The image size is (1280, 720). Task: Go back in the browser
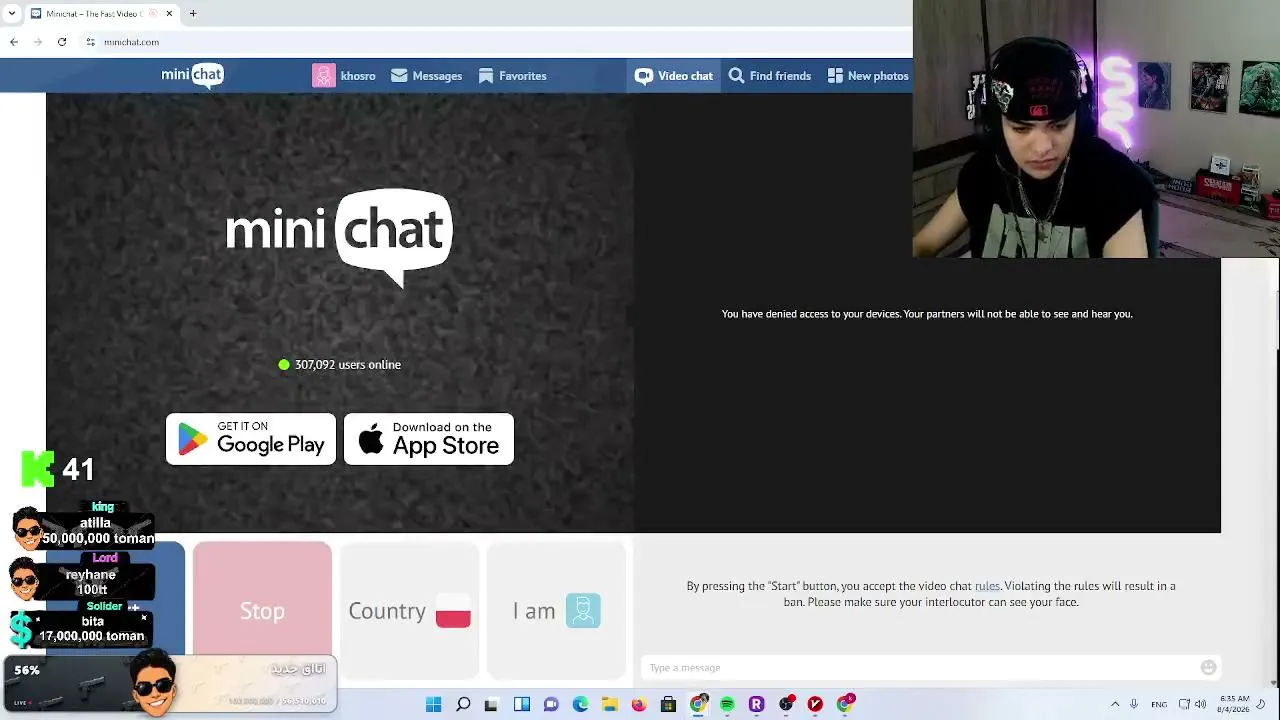(14, 42)
